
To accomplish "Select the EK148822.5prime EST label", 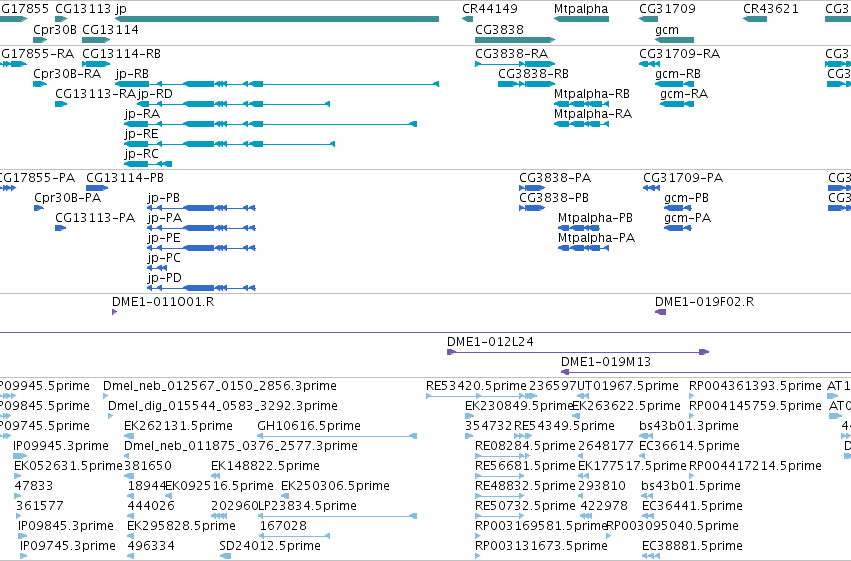I will click(x=265, y=467).
